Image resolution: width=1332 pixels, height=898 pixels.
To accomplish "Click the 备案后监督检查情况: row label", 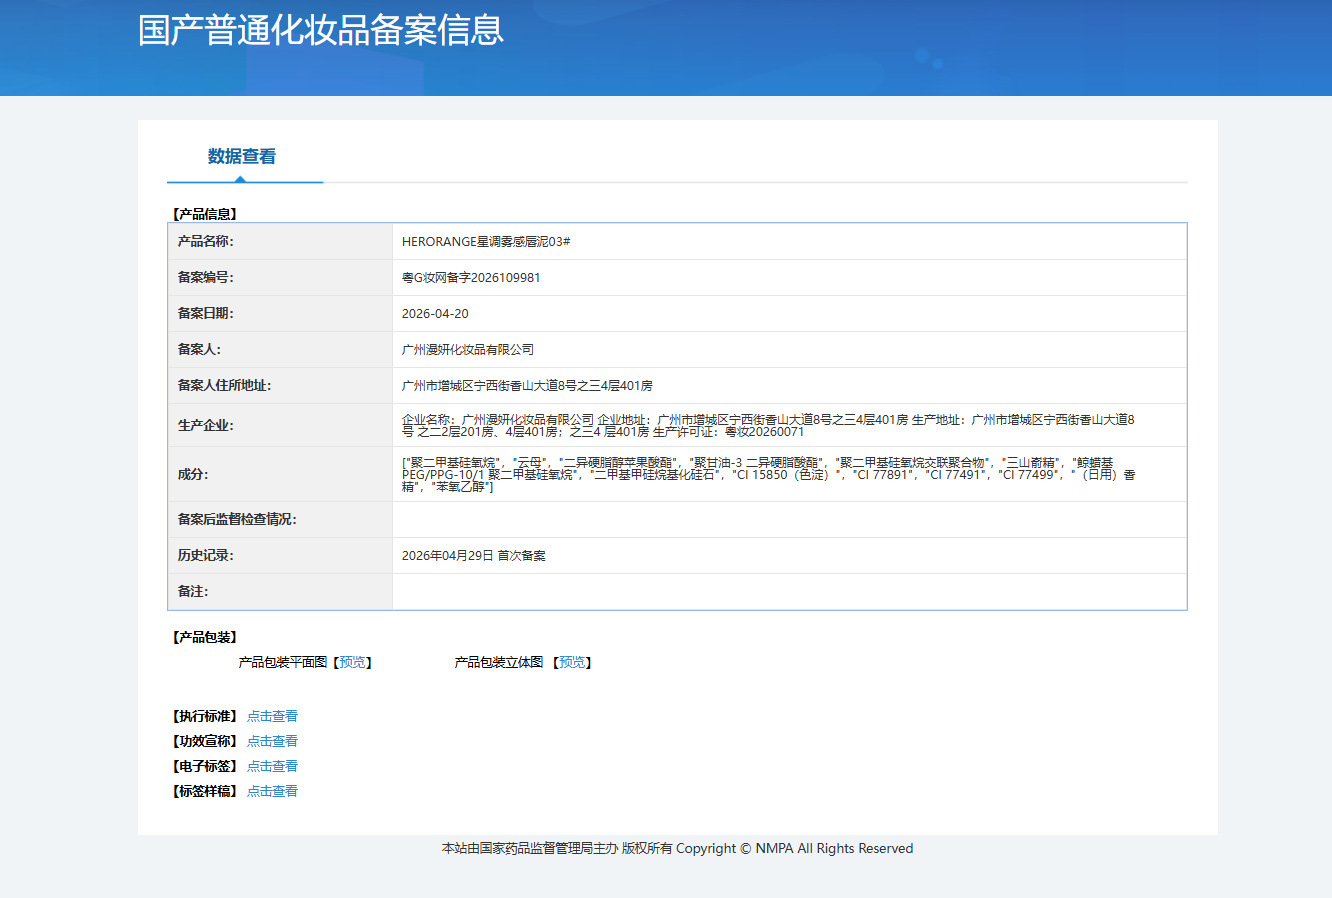I will click(x=237, y=519).
